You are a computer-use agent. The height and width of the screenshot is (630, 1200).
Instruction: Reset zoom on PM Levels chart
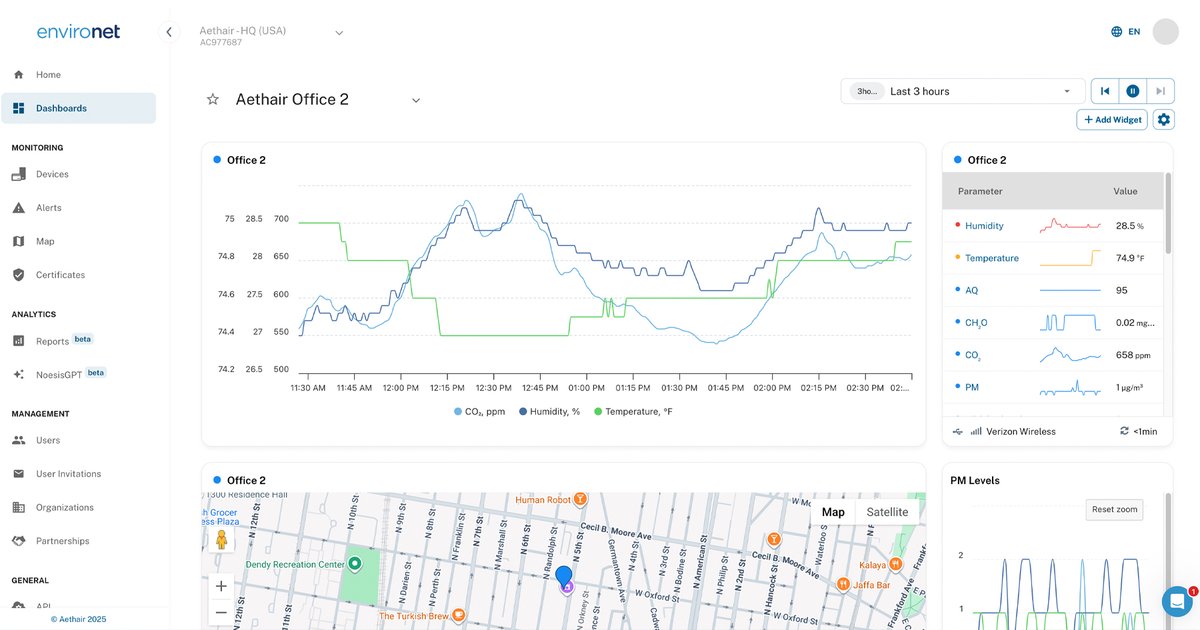[x=1116, y=509]
